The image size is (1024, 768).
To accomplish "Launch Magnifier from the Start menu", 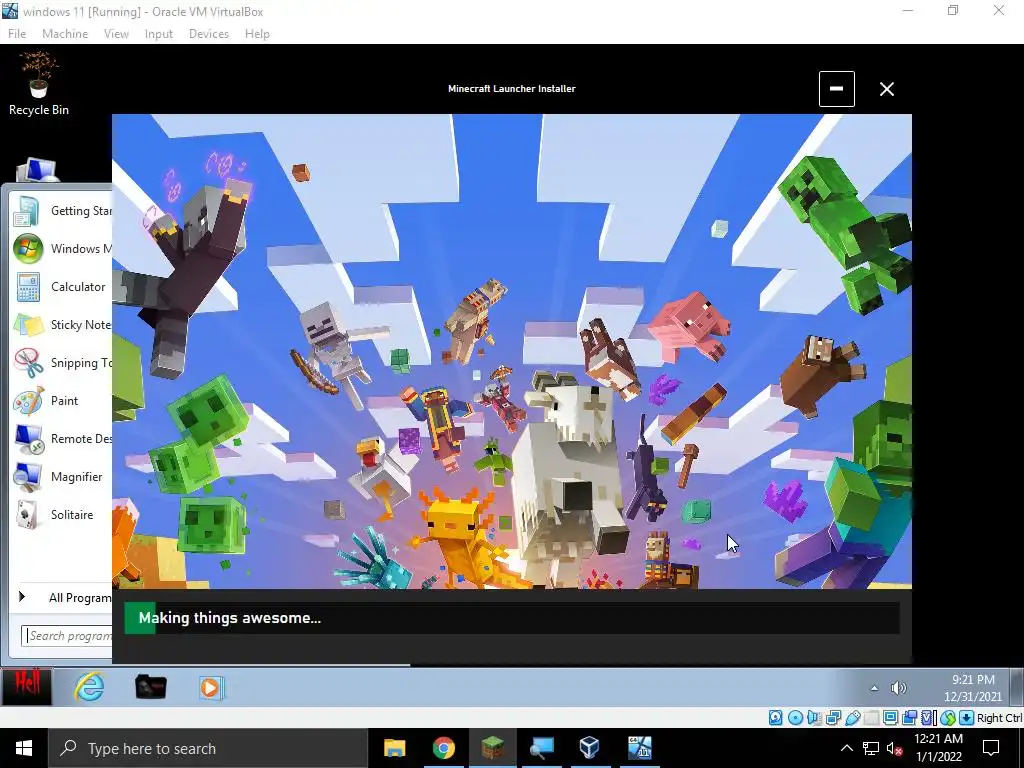I will (x=62, y=477).
